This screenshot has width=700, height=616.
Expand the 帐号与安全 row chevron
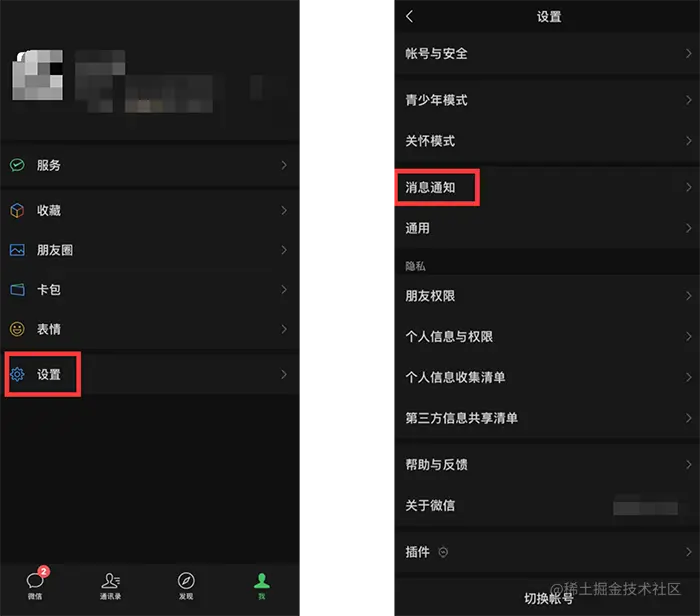click(688, 54)
